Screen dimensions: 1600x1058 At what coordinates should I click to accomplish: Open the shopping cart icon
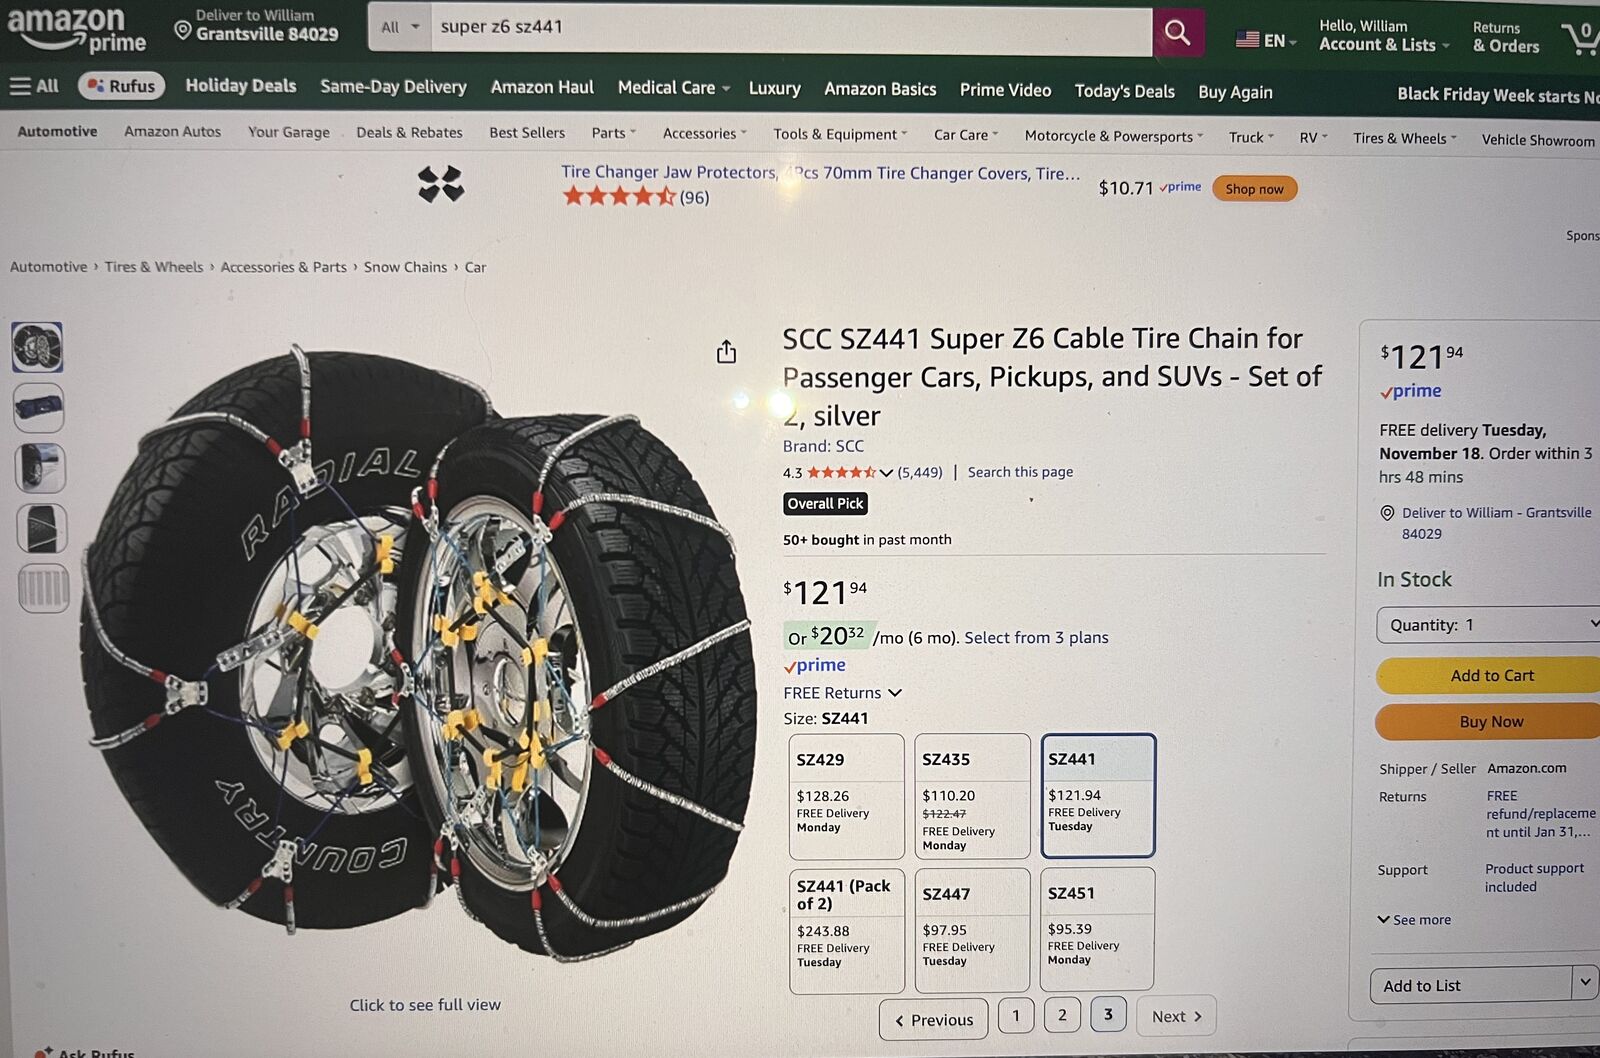coord(1582,38)
